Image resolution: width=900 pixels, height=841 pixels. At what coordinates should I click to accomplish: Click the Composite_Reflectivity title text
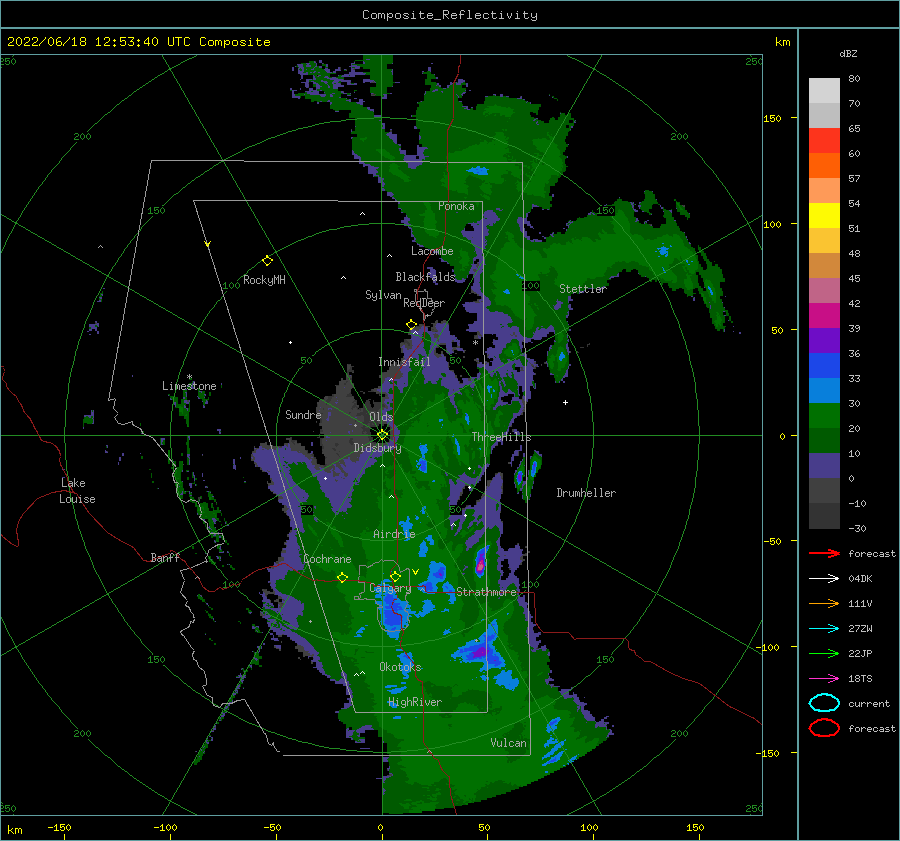449,15
